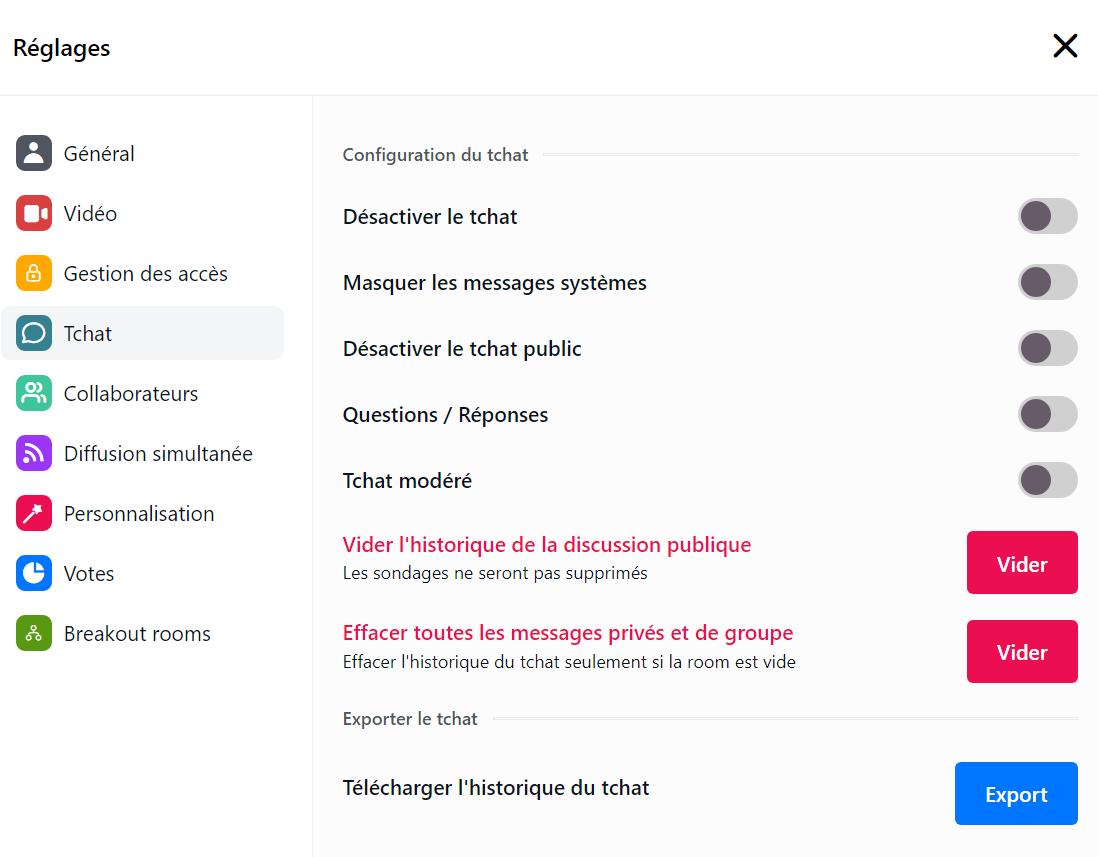Click the Votes pie chart icon
1098x857 pixels.
[x=34, y=573]
